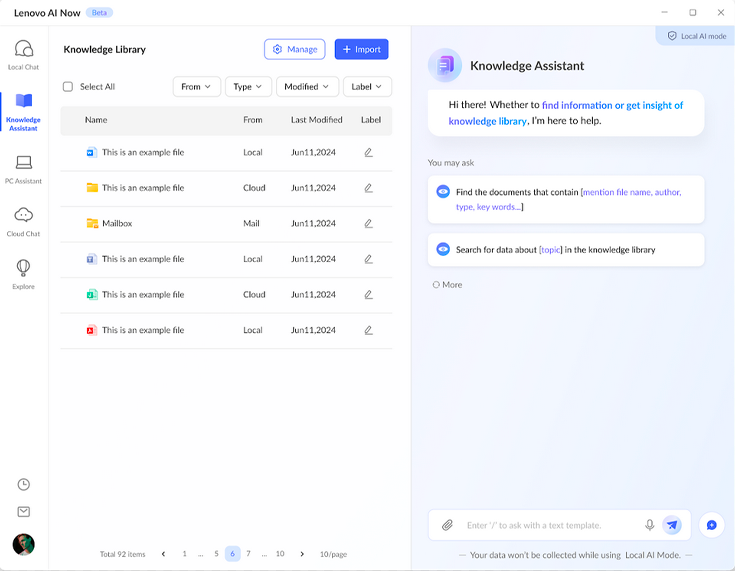
Task: Click the Word document file icon
Action: pyautogui.click(x=92, y=152)
